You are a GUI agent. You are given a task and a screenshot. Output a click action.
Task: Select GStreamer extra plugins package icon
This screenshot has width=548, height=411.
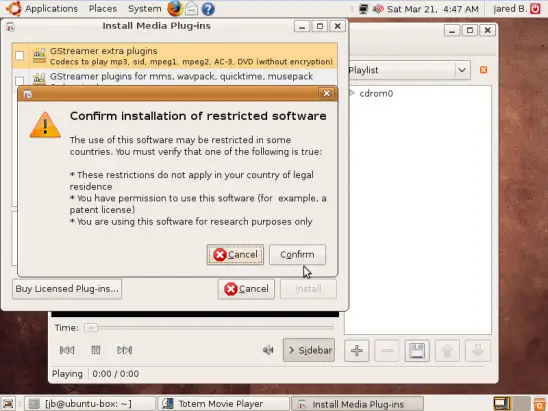(39, 56)
